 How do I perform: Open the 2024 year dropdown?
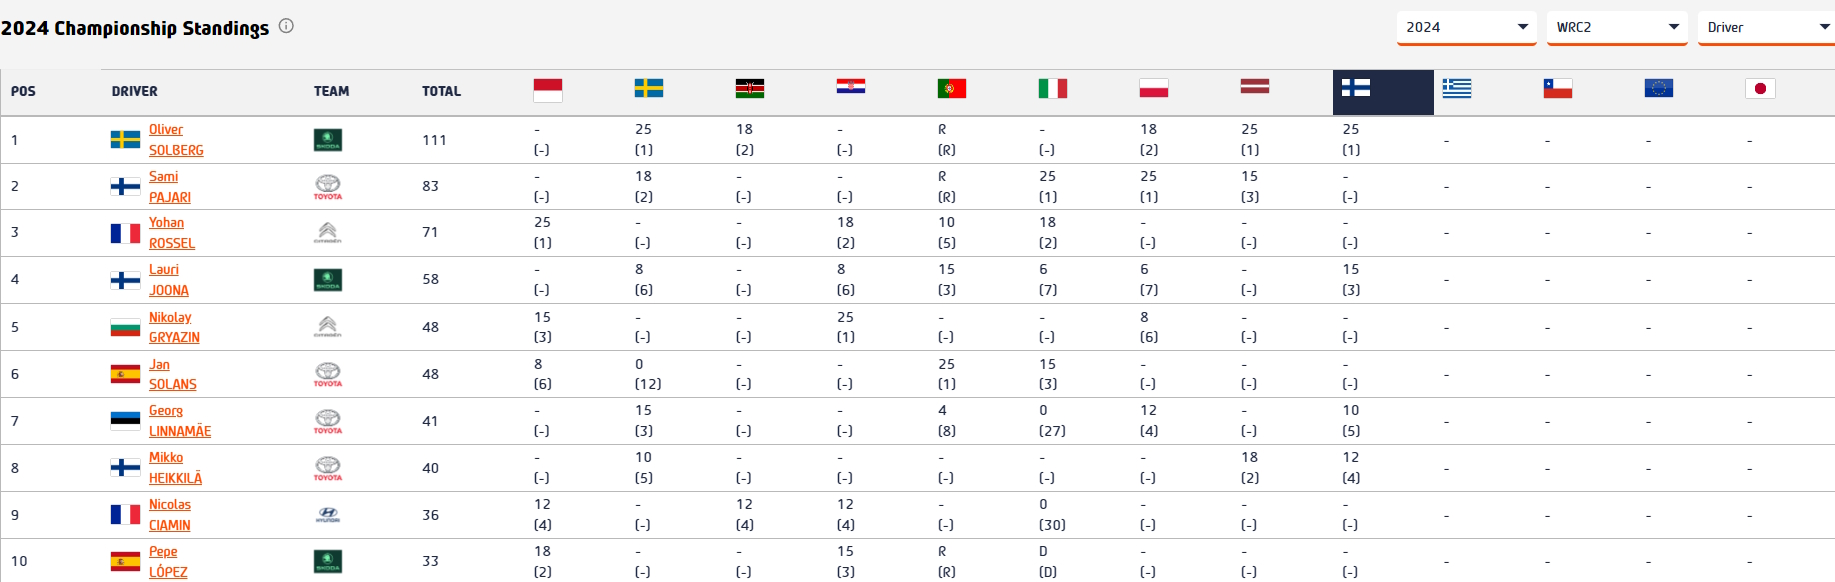(1466, 27)
